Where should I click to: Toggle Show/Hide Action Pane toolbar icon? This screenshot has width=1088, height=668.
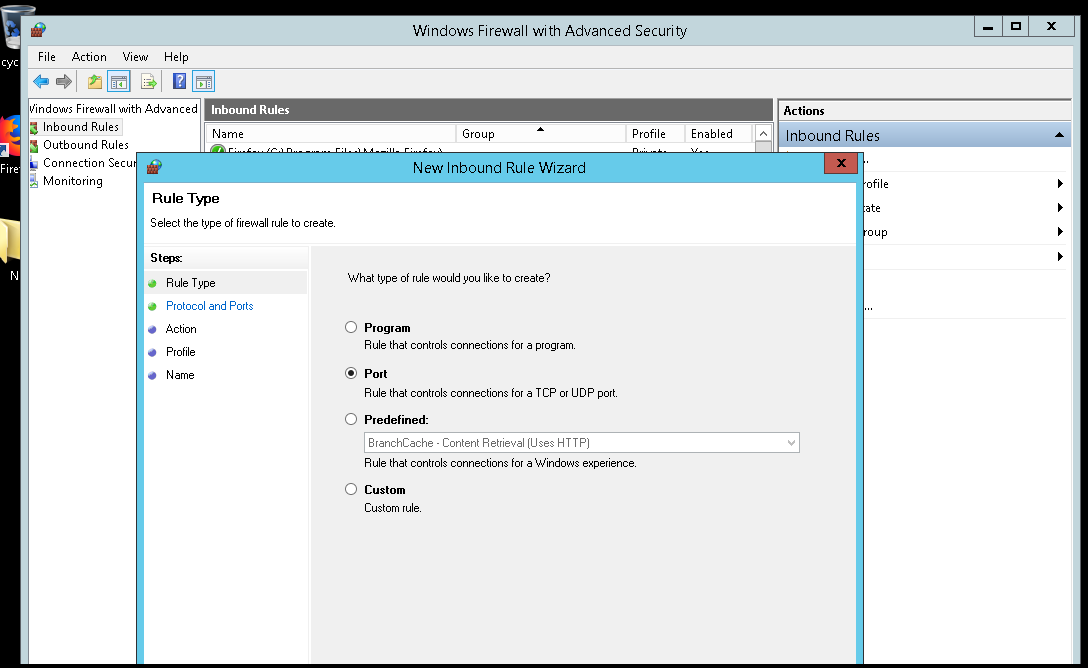coord(204,82)
